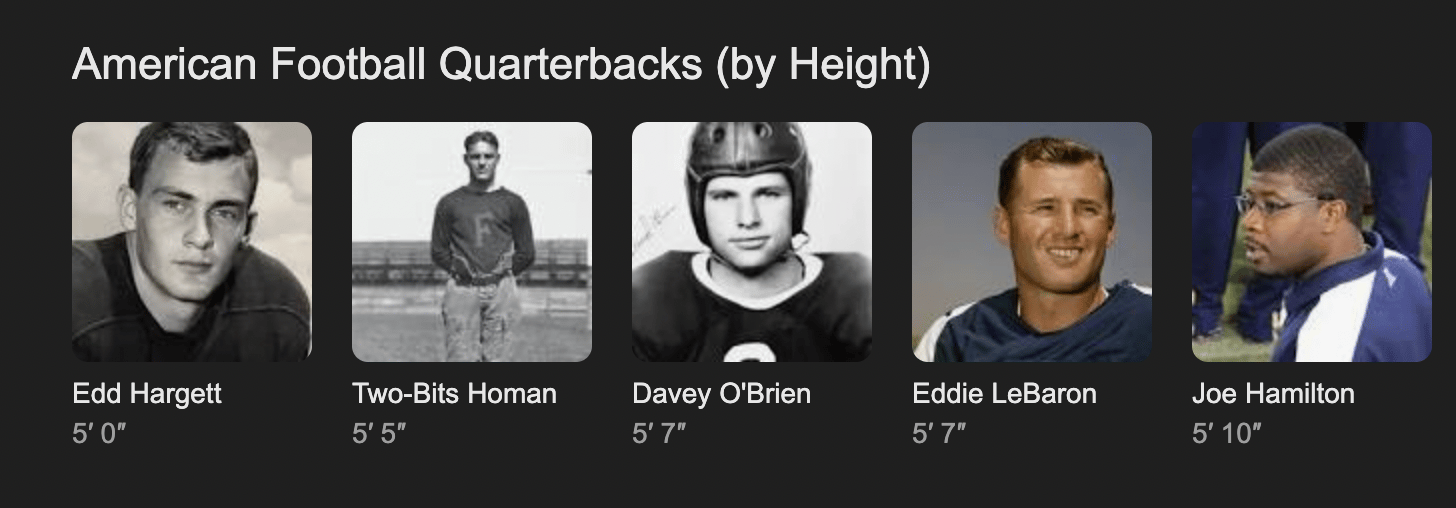This screenshot has width=1456, height=508.
Task: Click the 5′ 10″ height under Joe Hamilton
Action: [1226, 435]
